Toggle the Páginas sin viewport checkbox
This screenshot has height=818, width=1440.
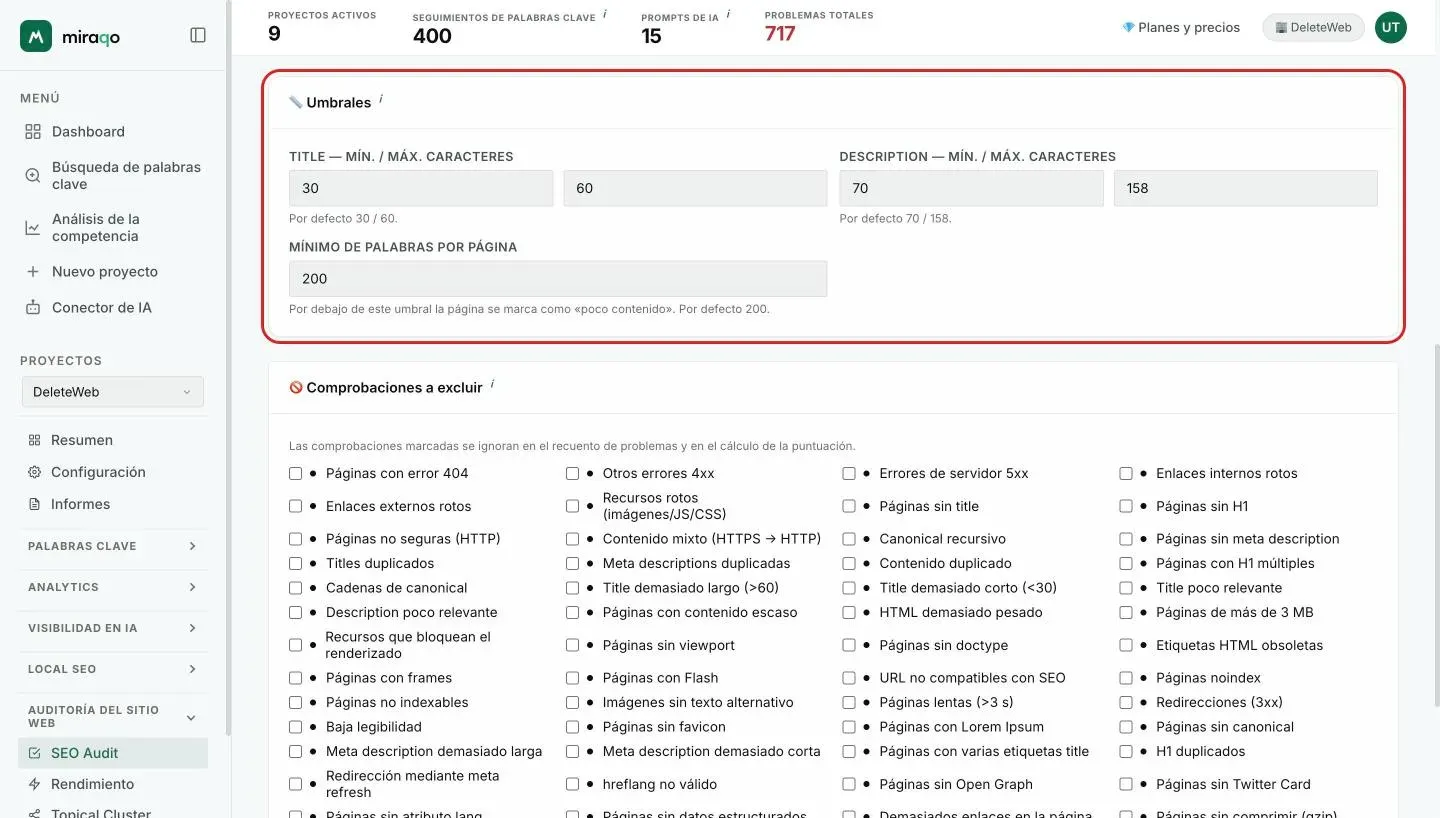coord(573,646)
